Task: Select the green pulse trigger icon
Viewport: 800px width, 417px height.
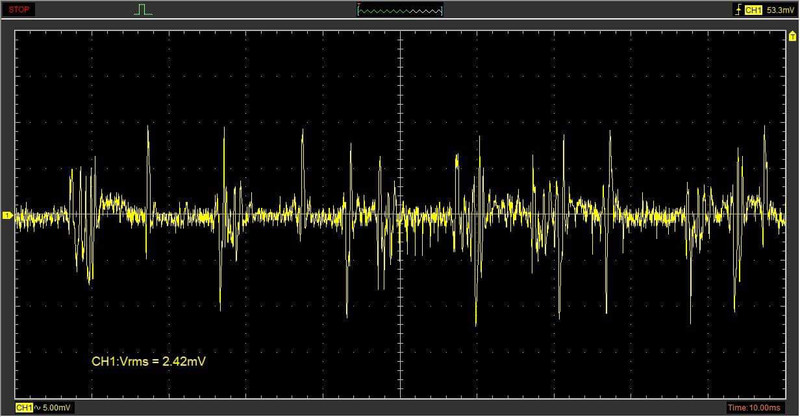Action: pos(143,10)
